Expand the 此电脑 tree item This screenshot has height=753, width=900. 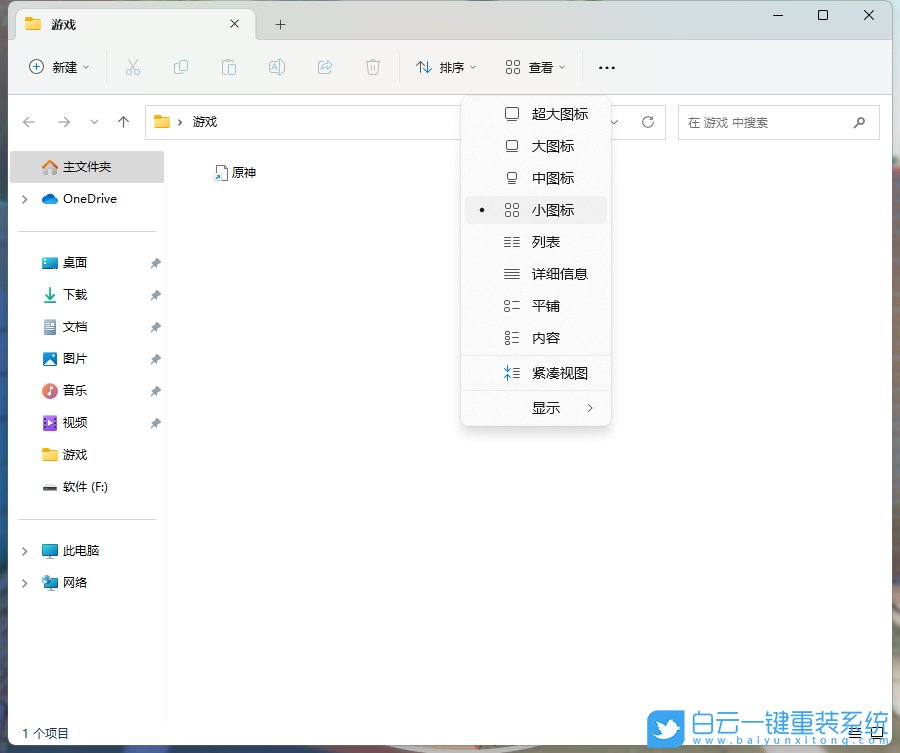tap(24, 550)
